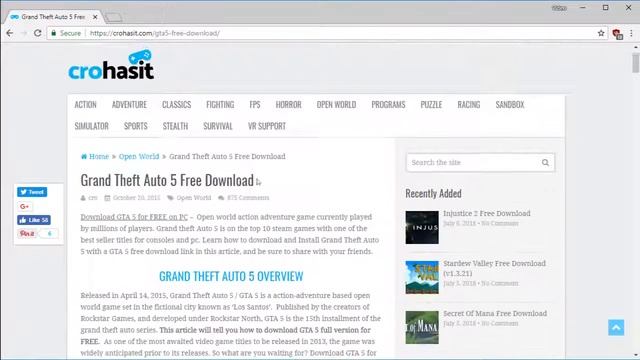Click the cro author link

(93, 198)
